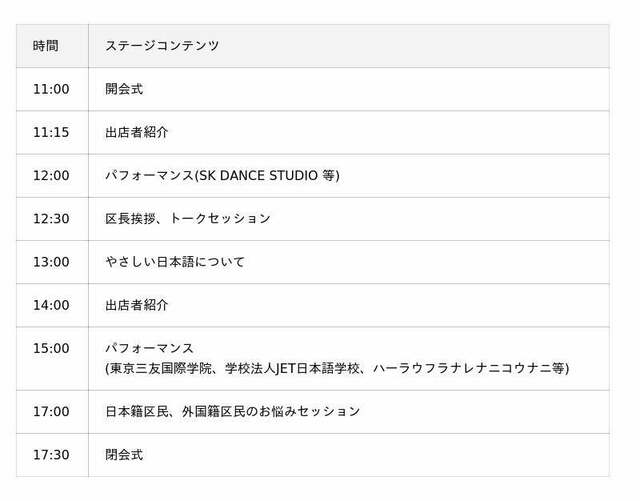Viewport: 640px width, 501px height.
Task: Click the 時間 column header
Action: point(46,46)
